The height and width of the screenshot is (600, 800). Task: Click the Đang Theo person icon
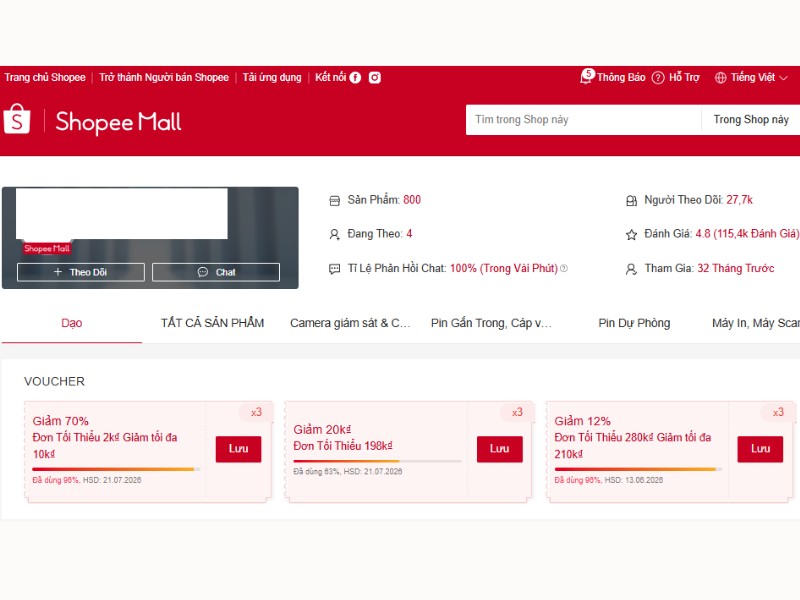[335, 234]
